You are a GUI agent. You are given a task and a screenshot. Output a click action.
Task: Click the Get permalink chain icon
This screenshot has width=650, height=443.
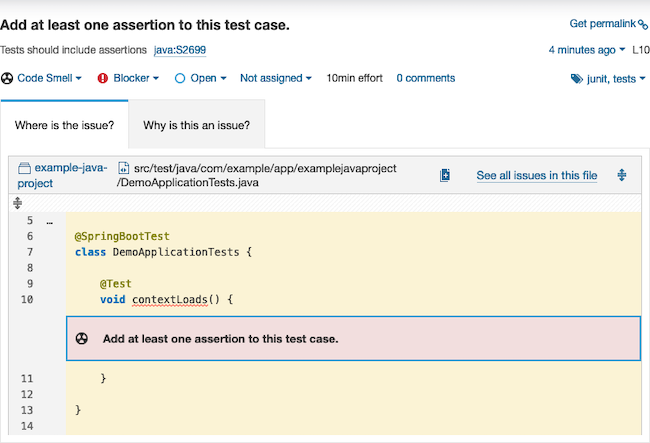[643, 25]
